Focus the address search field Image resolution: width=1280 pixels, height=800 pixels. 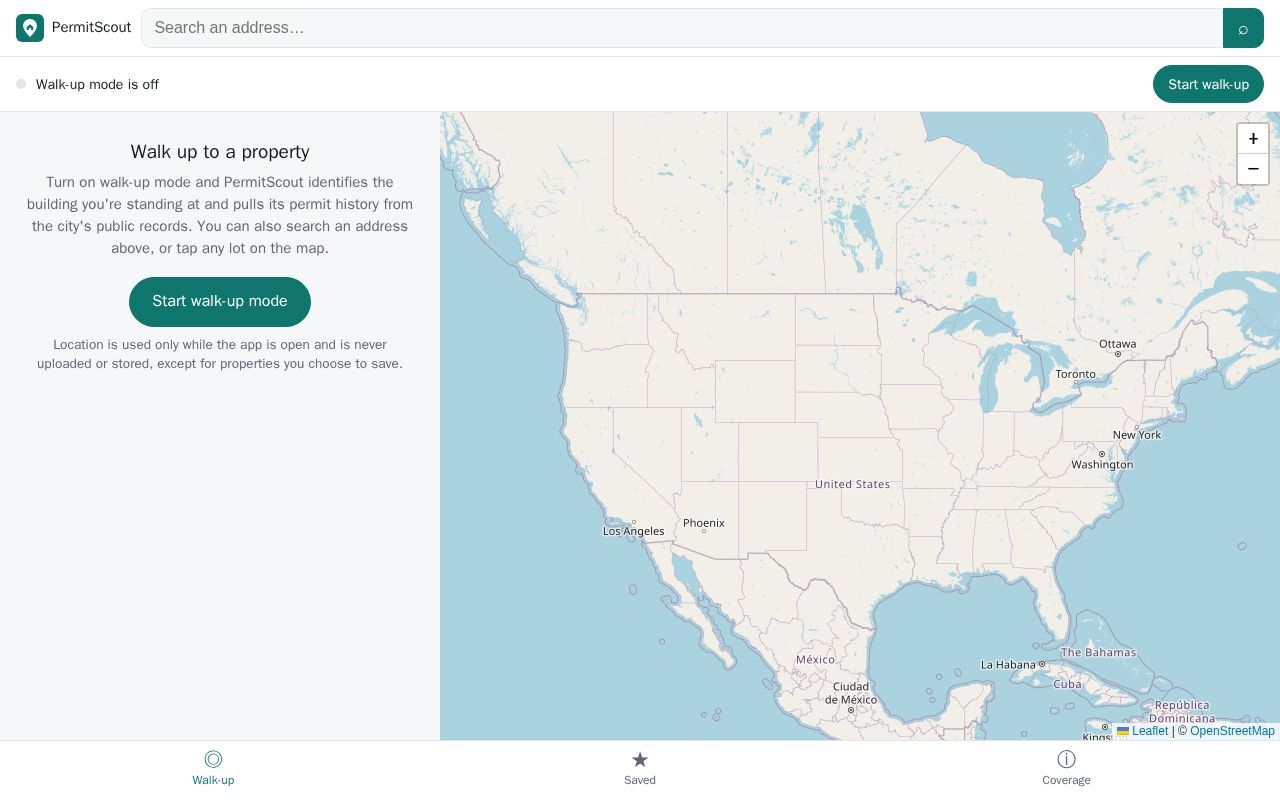682,28
